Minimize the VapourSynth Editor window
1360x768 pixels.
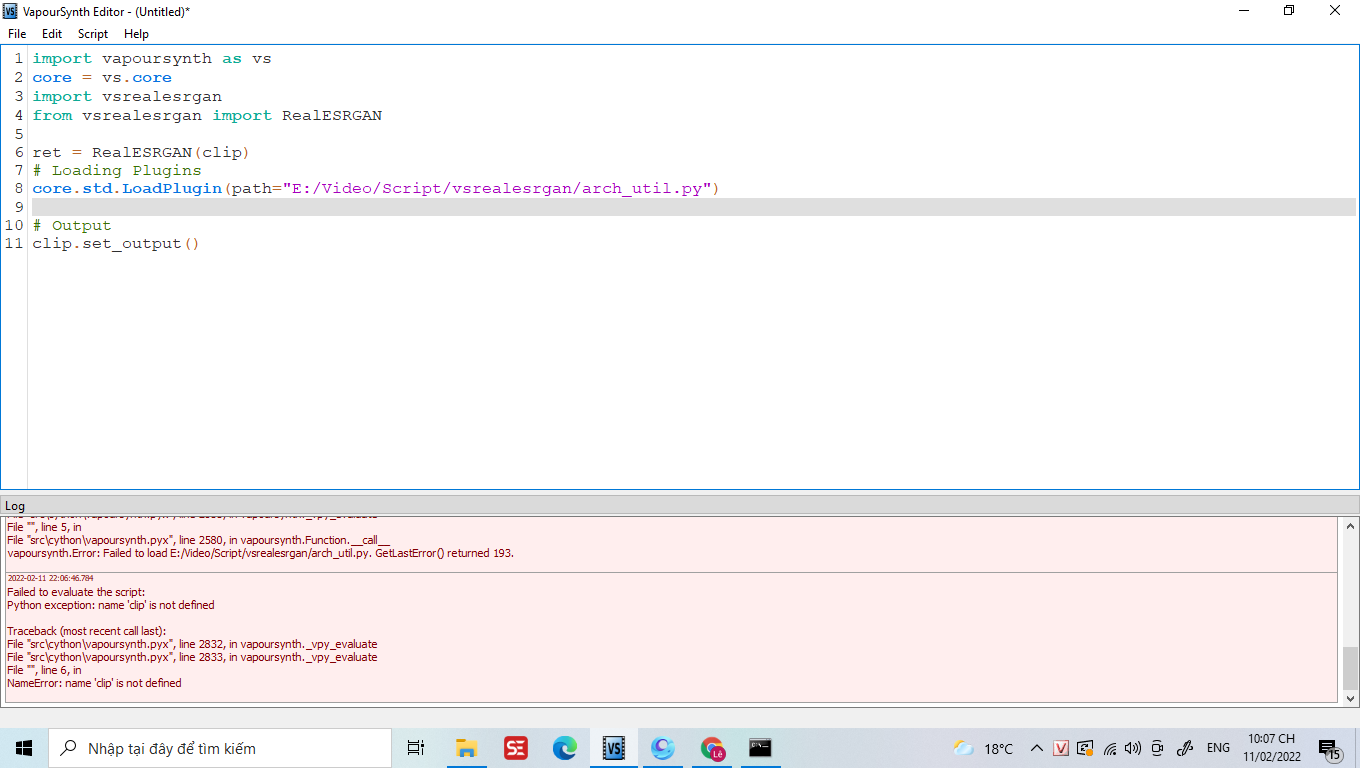coord(1242,11)
